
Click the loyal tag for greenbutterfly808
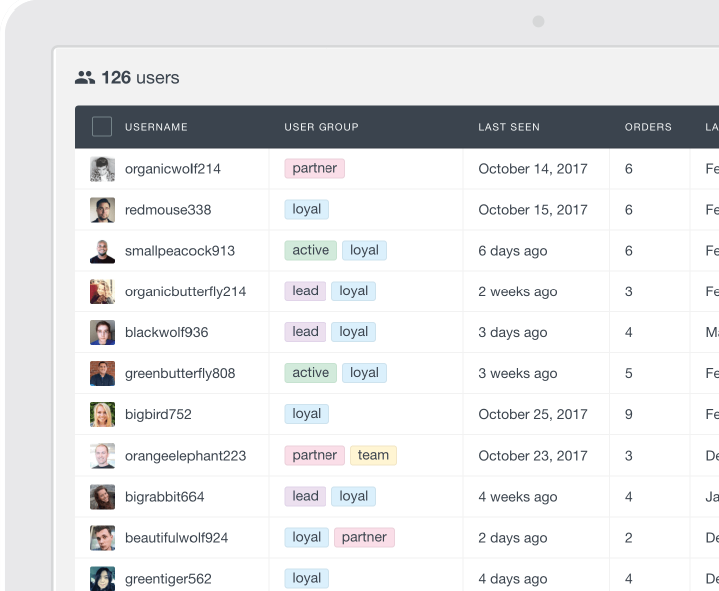365,373
